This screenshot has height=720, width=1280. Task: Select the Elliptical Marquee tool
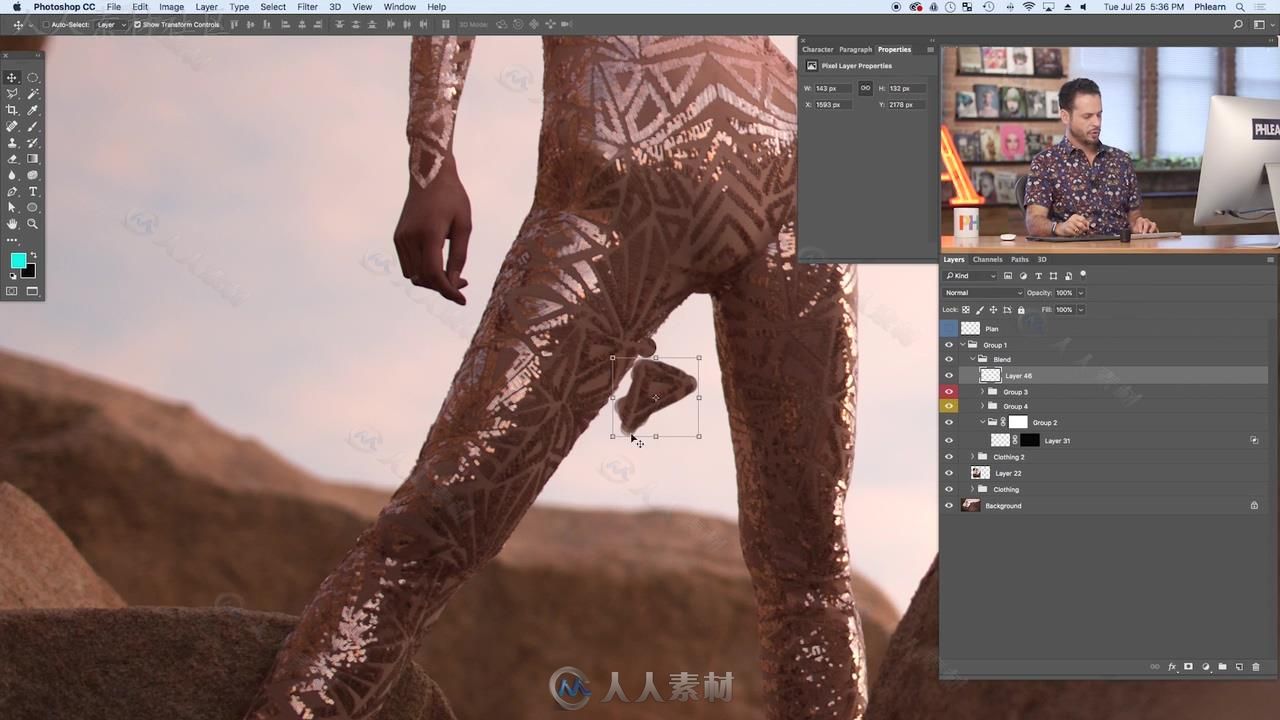point(32,77)
